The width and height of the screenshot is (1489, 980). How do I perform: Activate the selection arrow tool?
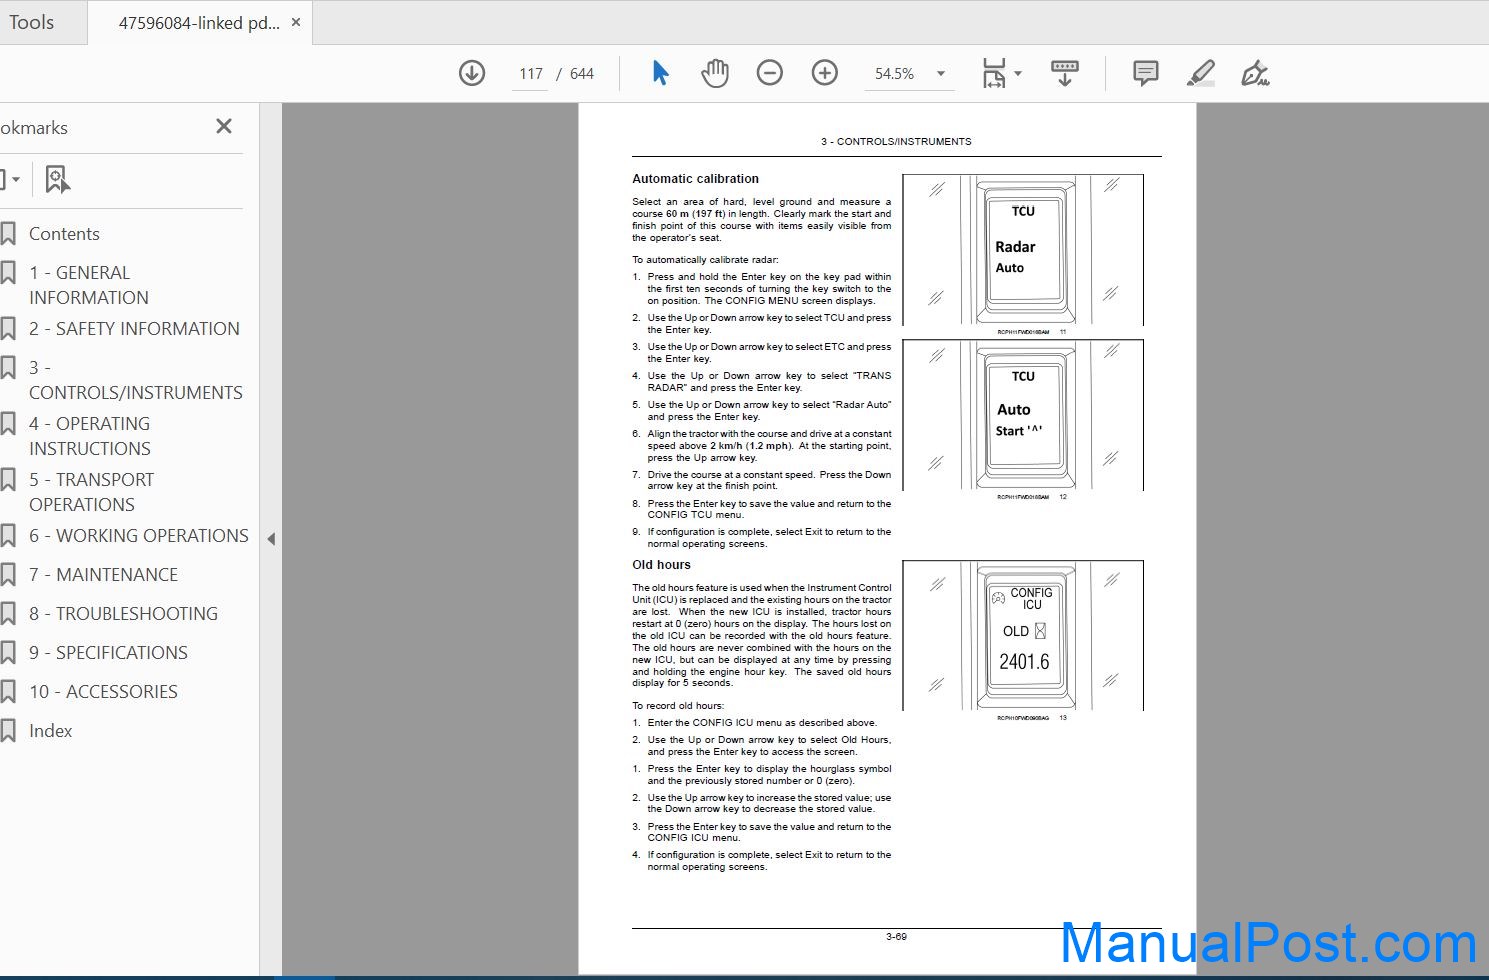pyautogui.click(x=660, y=73)
